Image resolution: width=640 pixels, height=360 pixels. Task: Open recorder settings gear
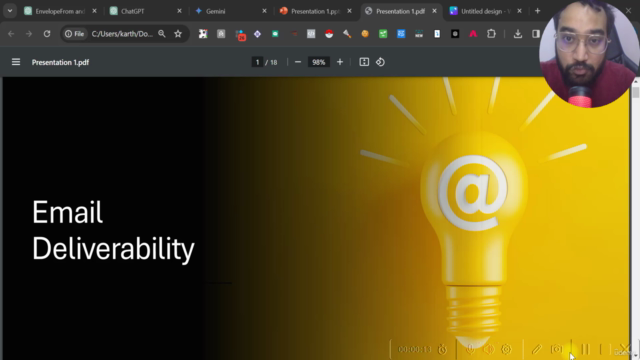[x=506, y=349]
